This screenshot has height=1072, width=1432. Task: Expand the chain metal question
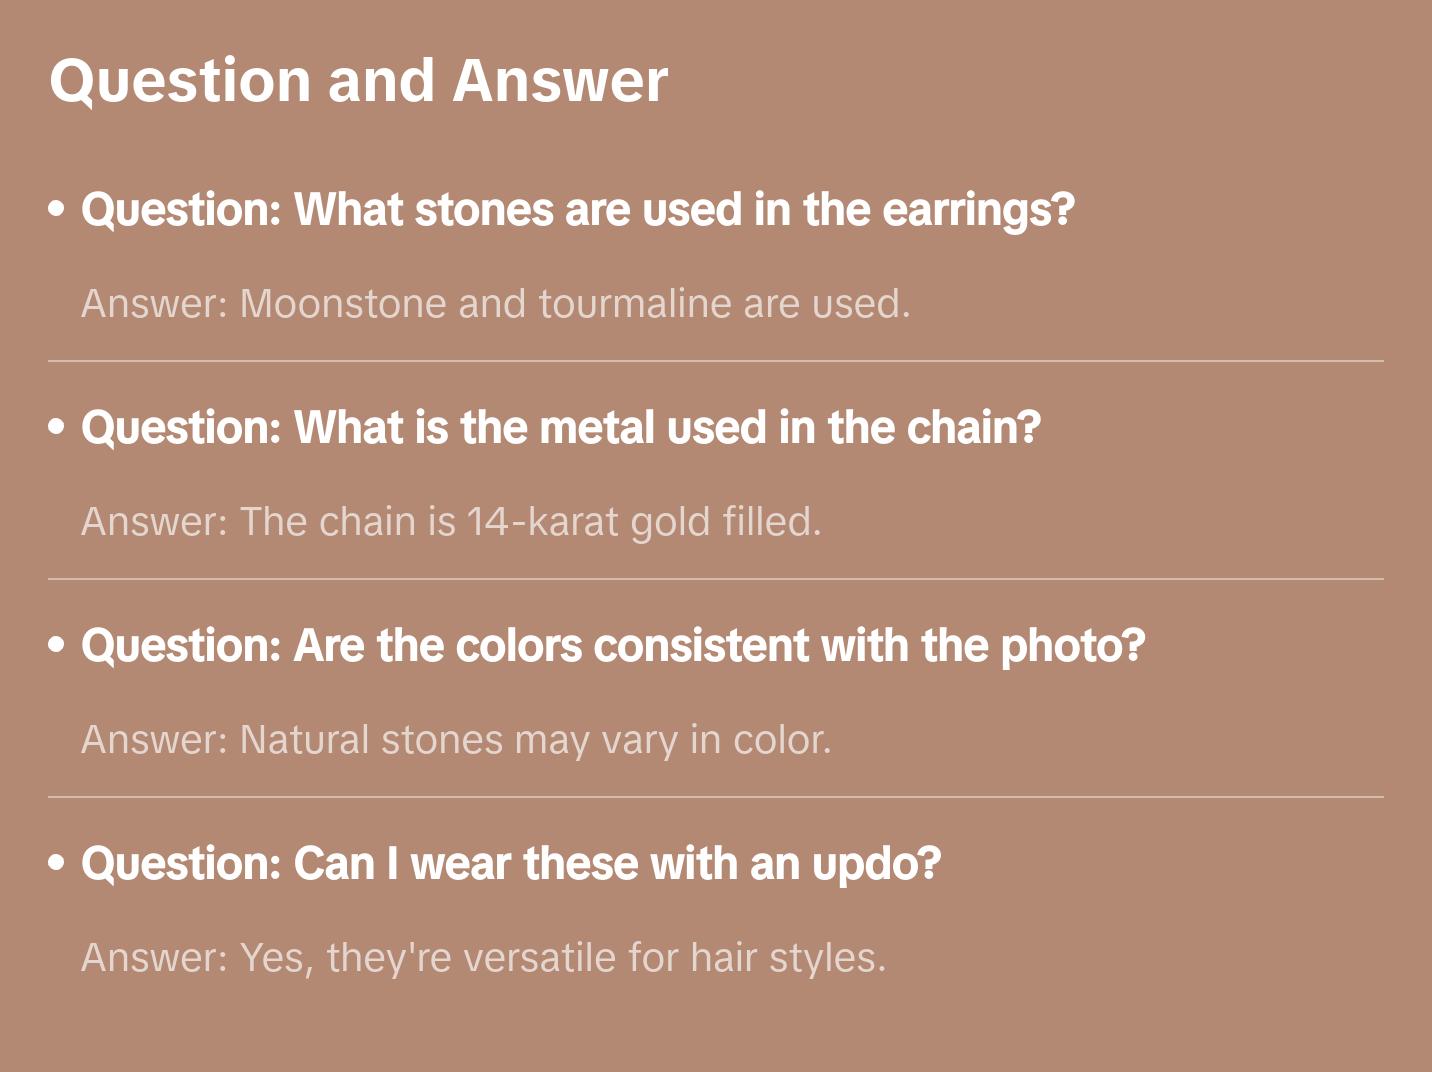(561, 428)
